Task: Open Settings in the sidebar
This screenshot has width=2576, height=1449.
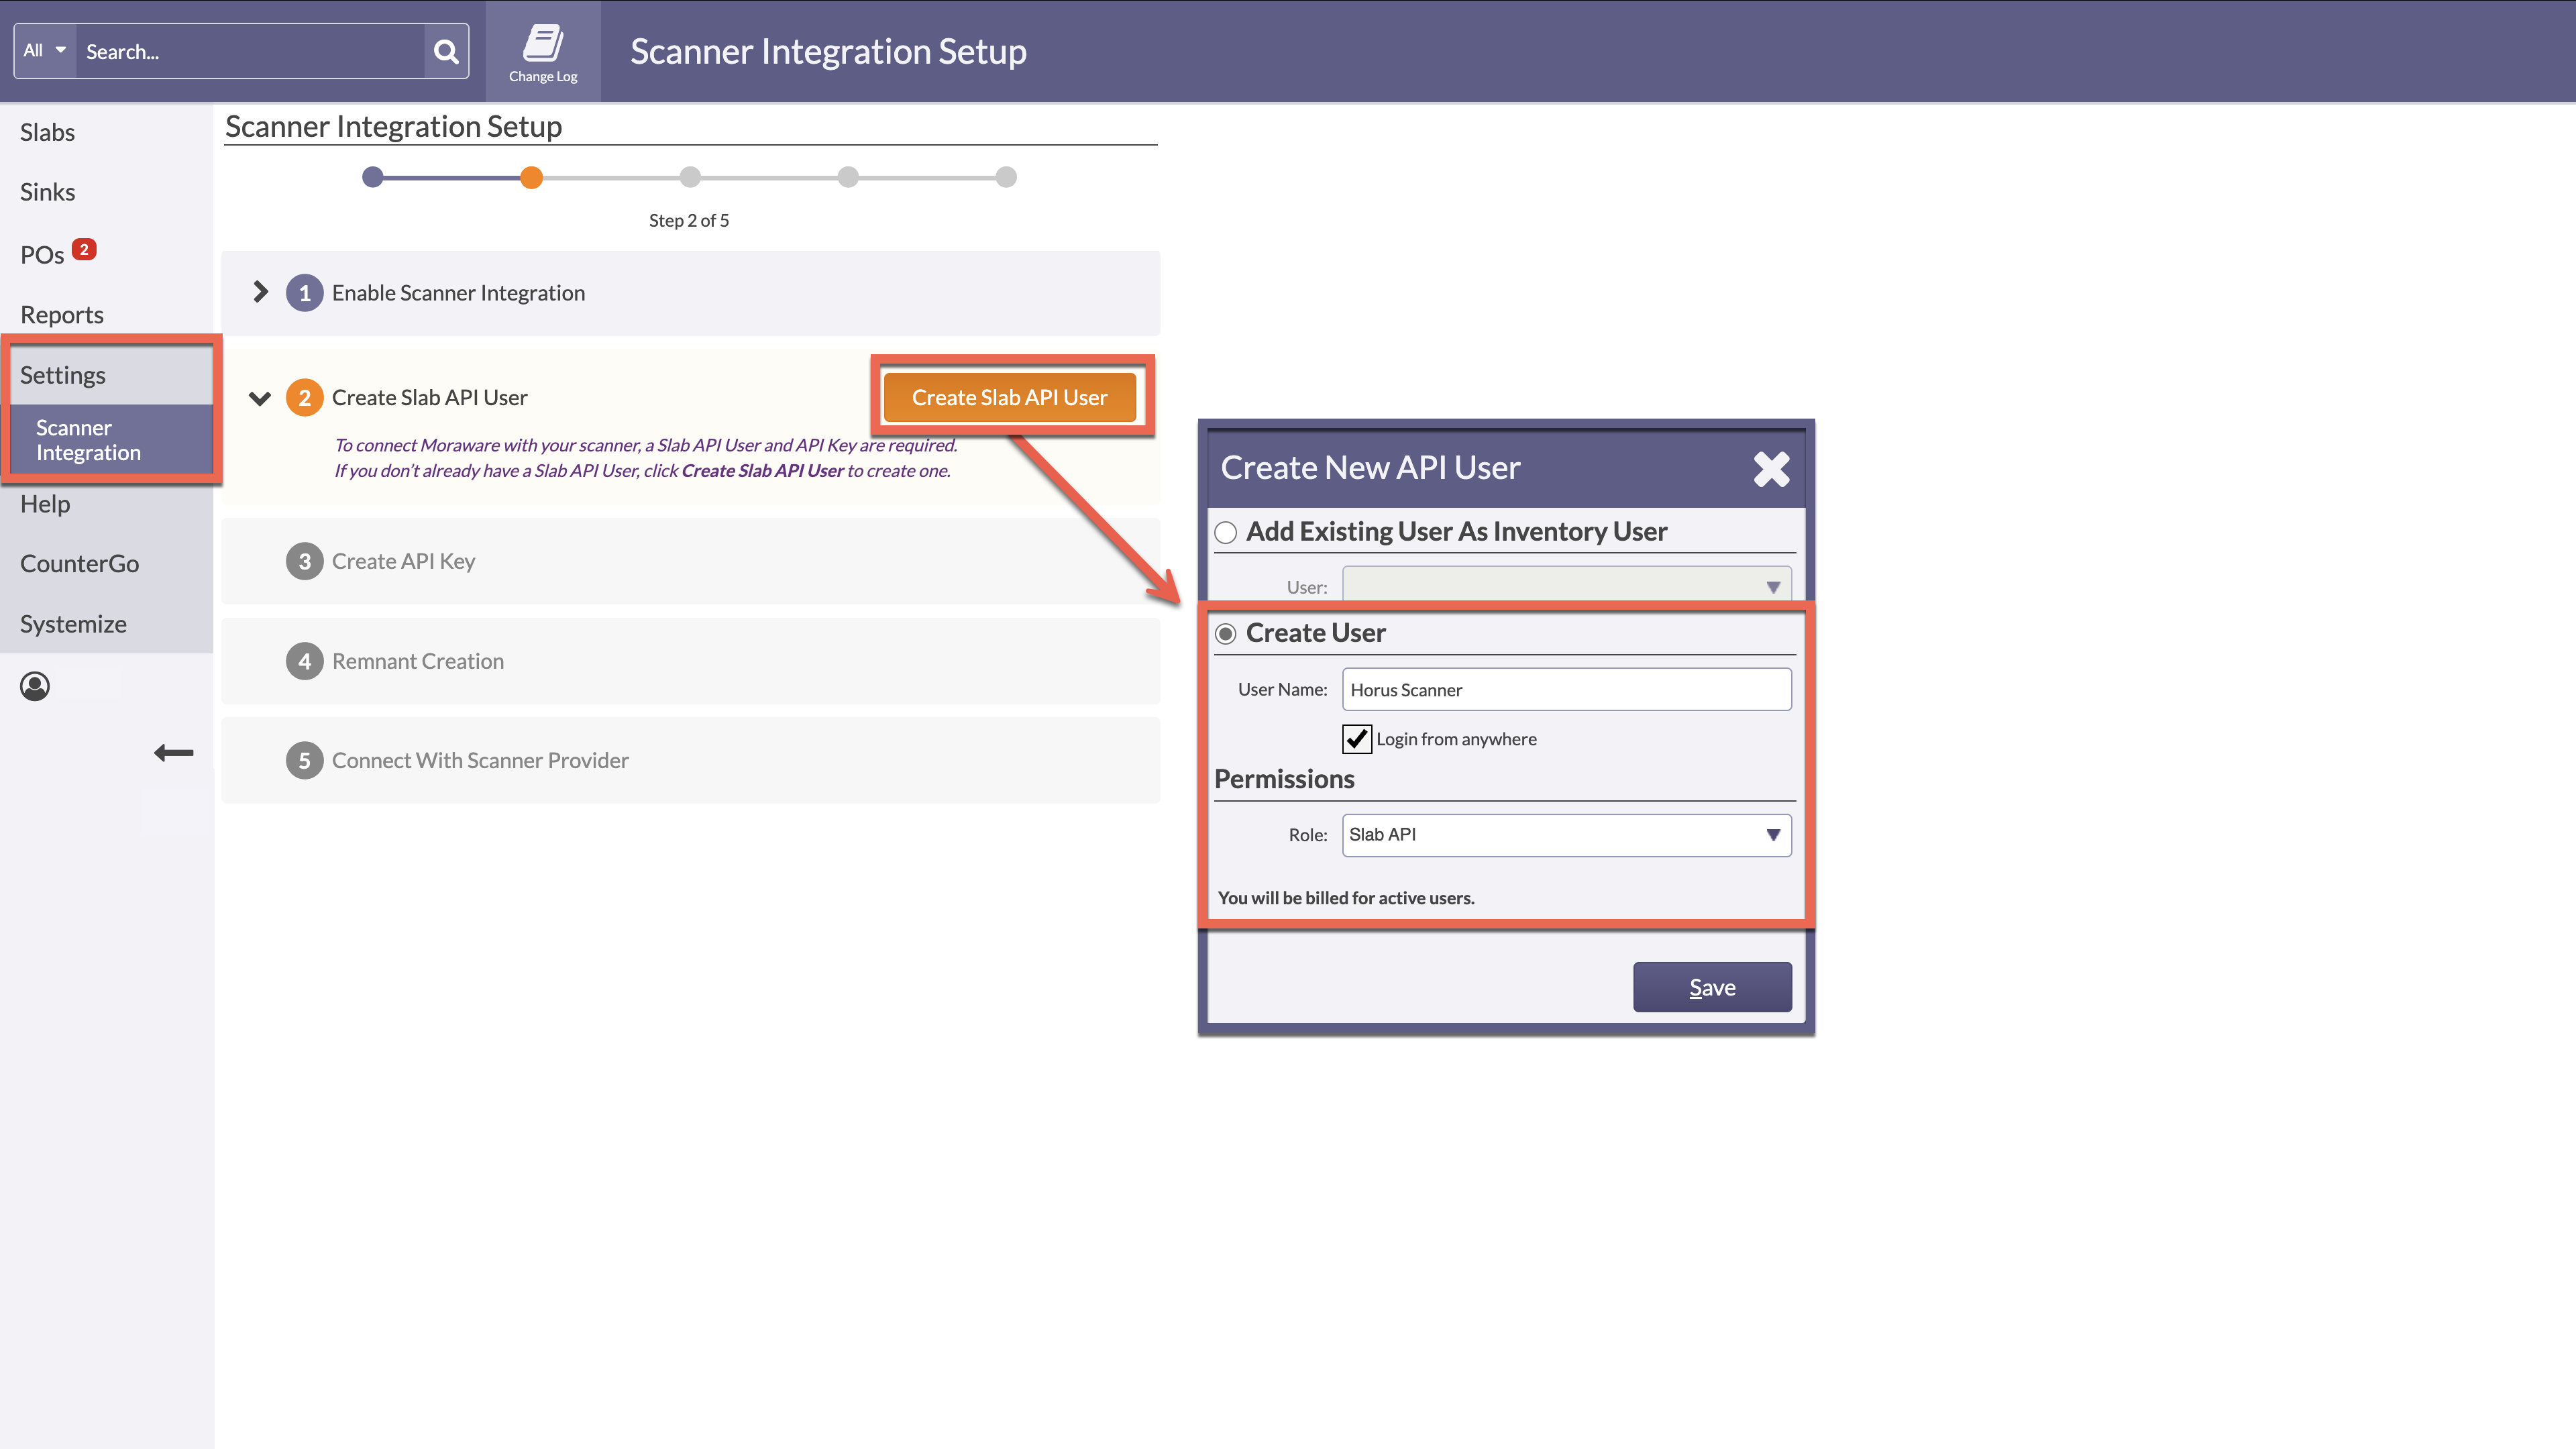Action: pos(62,375)
